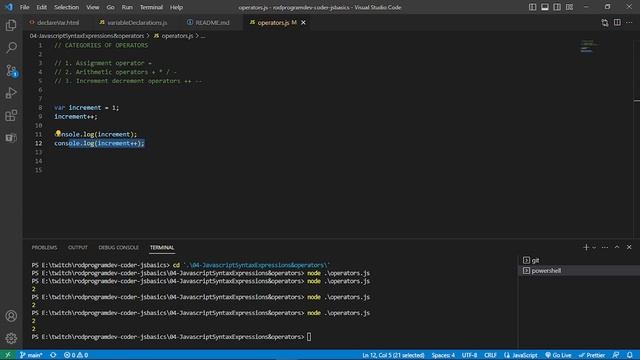Open the Accounts menu icon
This screenshot has height=360, width=640.
point(11,316)
